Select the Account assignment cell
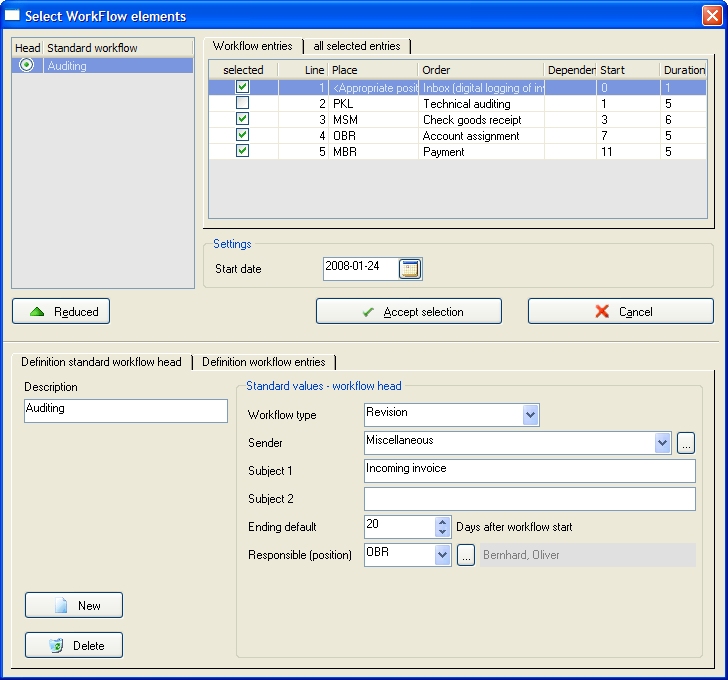 pyautogui.click(x=481, y=136)
